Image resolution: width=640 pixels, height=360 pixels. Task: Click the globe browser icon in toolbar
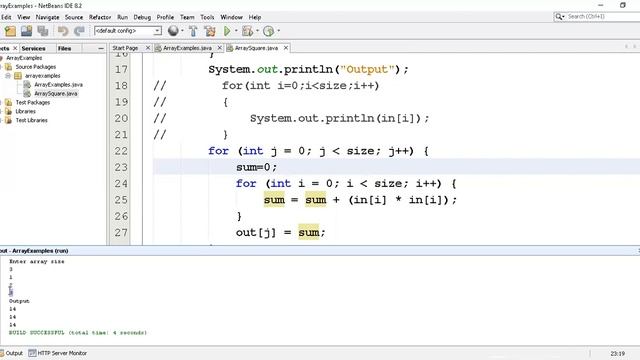coord(173,31)
